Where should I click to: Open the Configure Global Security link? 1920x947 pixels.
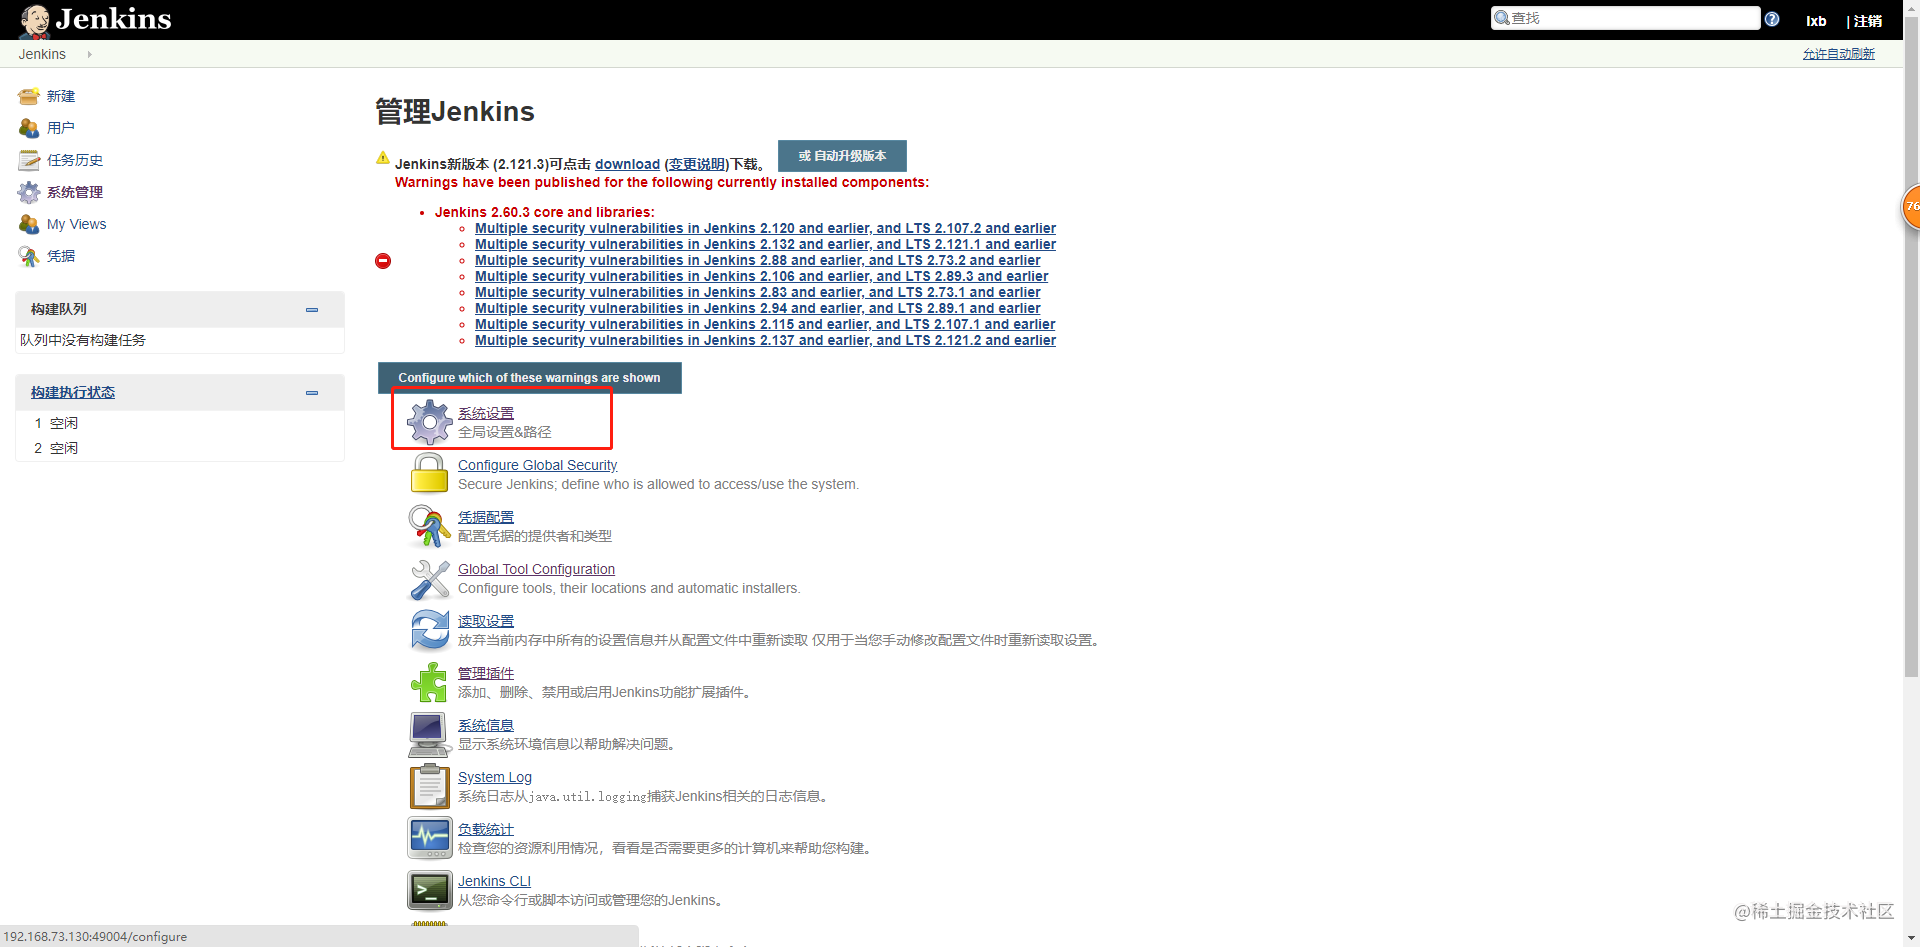click(x=538, y=465)
